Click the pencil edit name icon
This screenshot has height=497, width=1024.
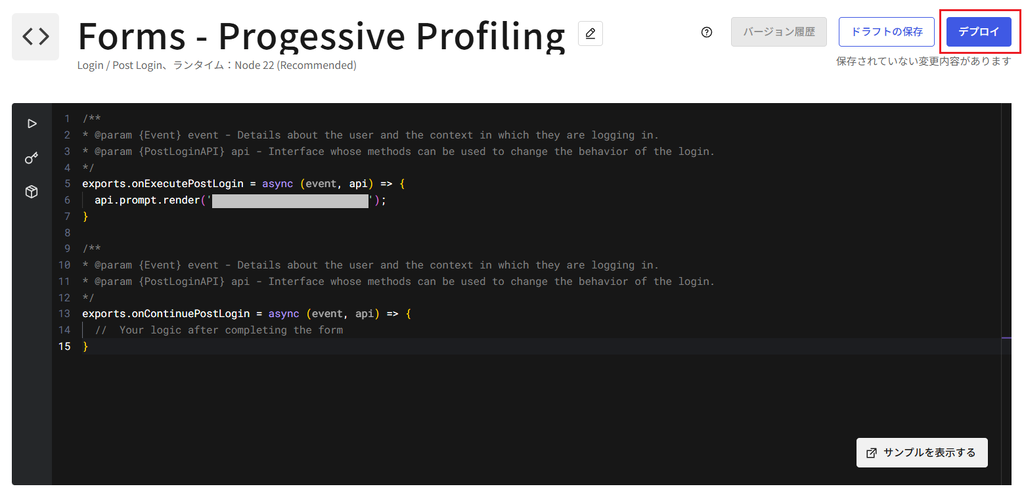click(590, 33)
